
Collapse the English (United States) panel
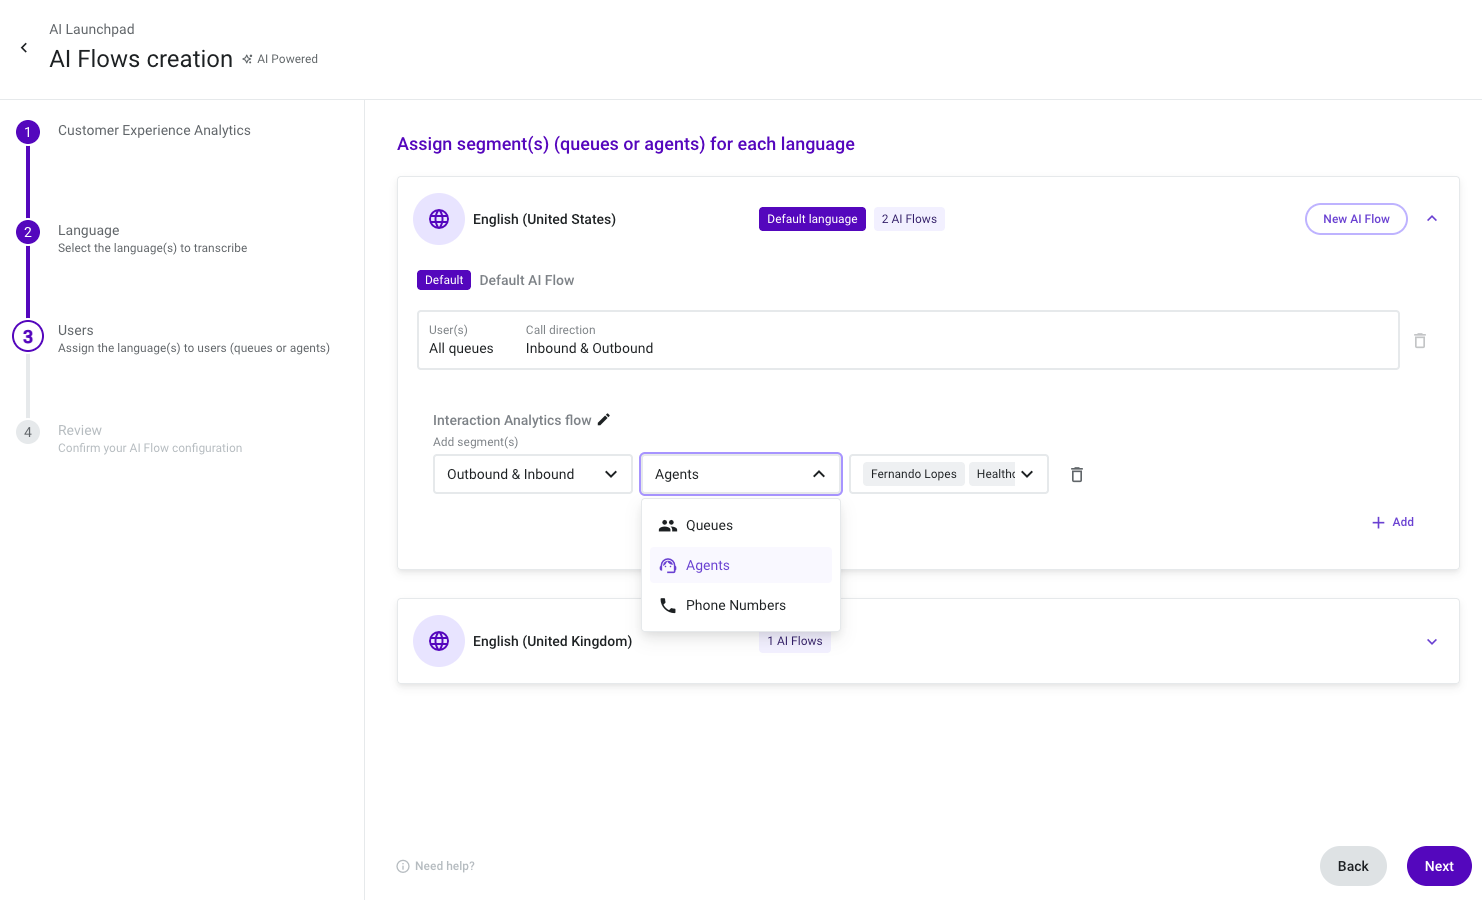tap(1432, 219)
